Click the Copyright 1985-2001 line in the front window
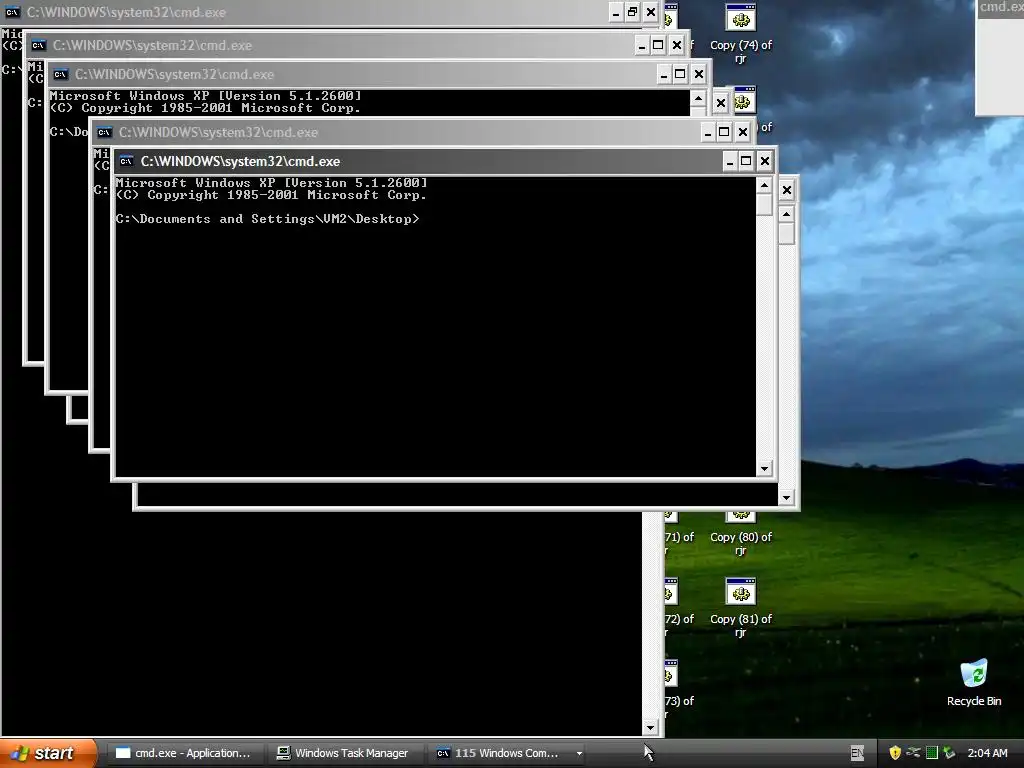Screen dimensions: 1024x768 [271, 195]
